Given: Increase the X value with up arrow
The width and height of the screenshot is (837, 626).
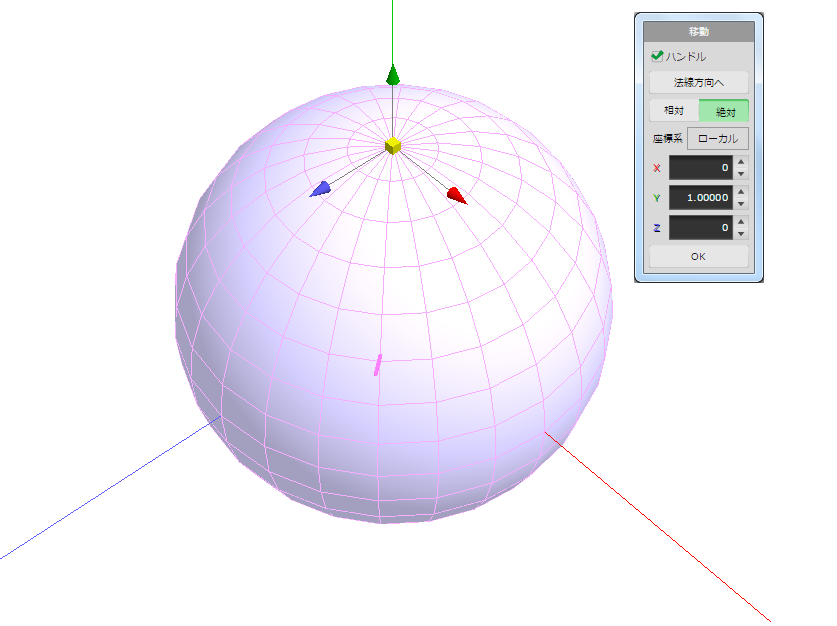Looking at the screenshot, I should 741,162.
